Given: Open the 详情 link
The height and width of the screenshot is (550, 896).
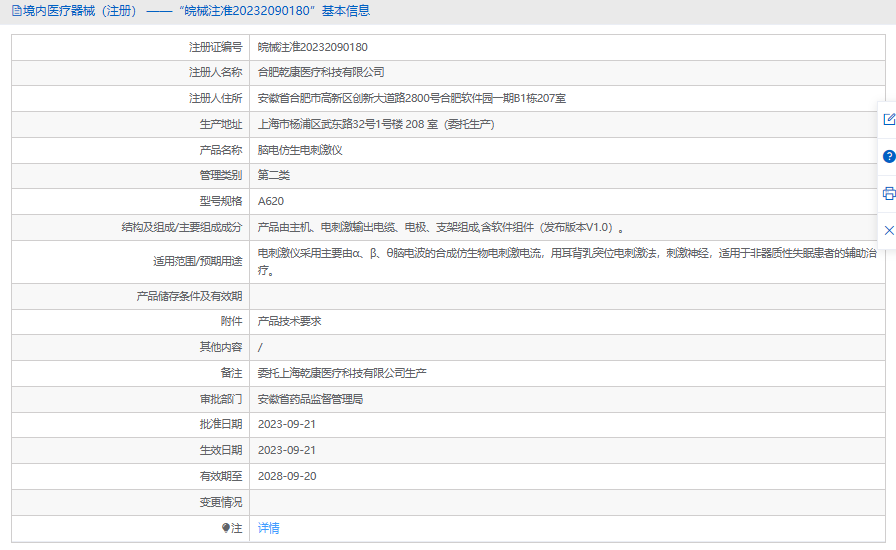Looking at the screenshot, I should pos(269,528).
